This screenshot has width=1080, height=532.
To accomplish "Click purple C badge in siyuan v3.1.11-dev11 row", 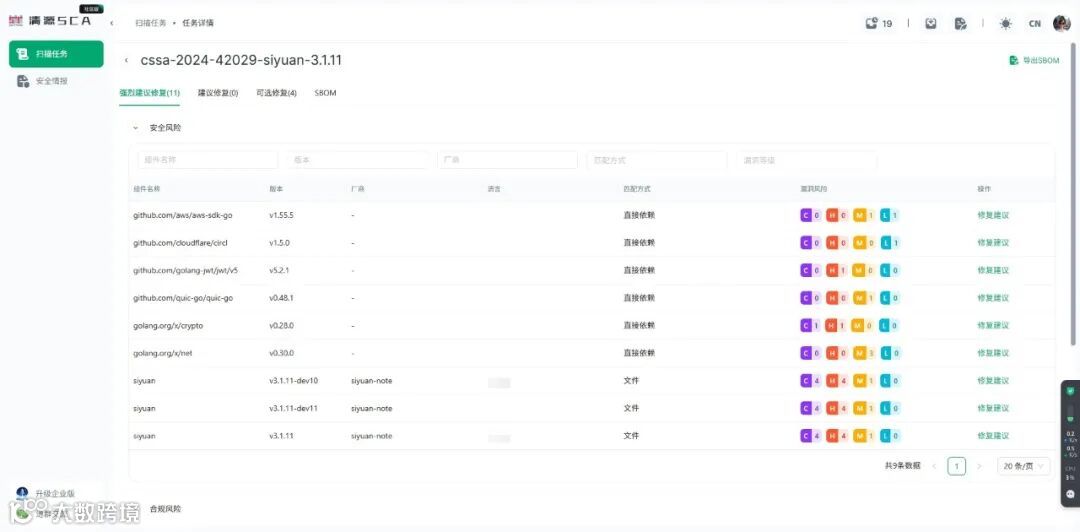I will [810, 408].
